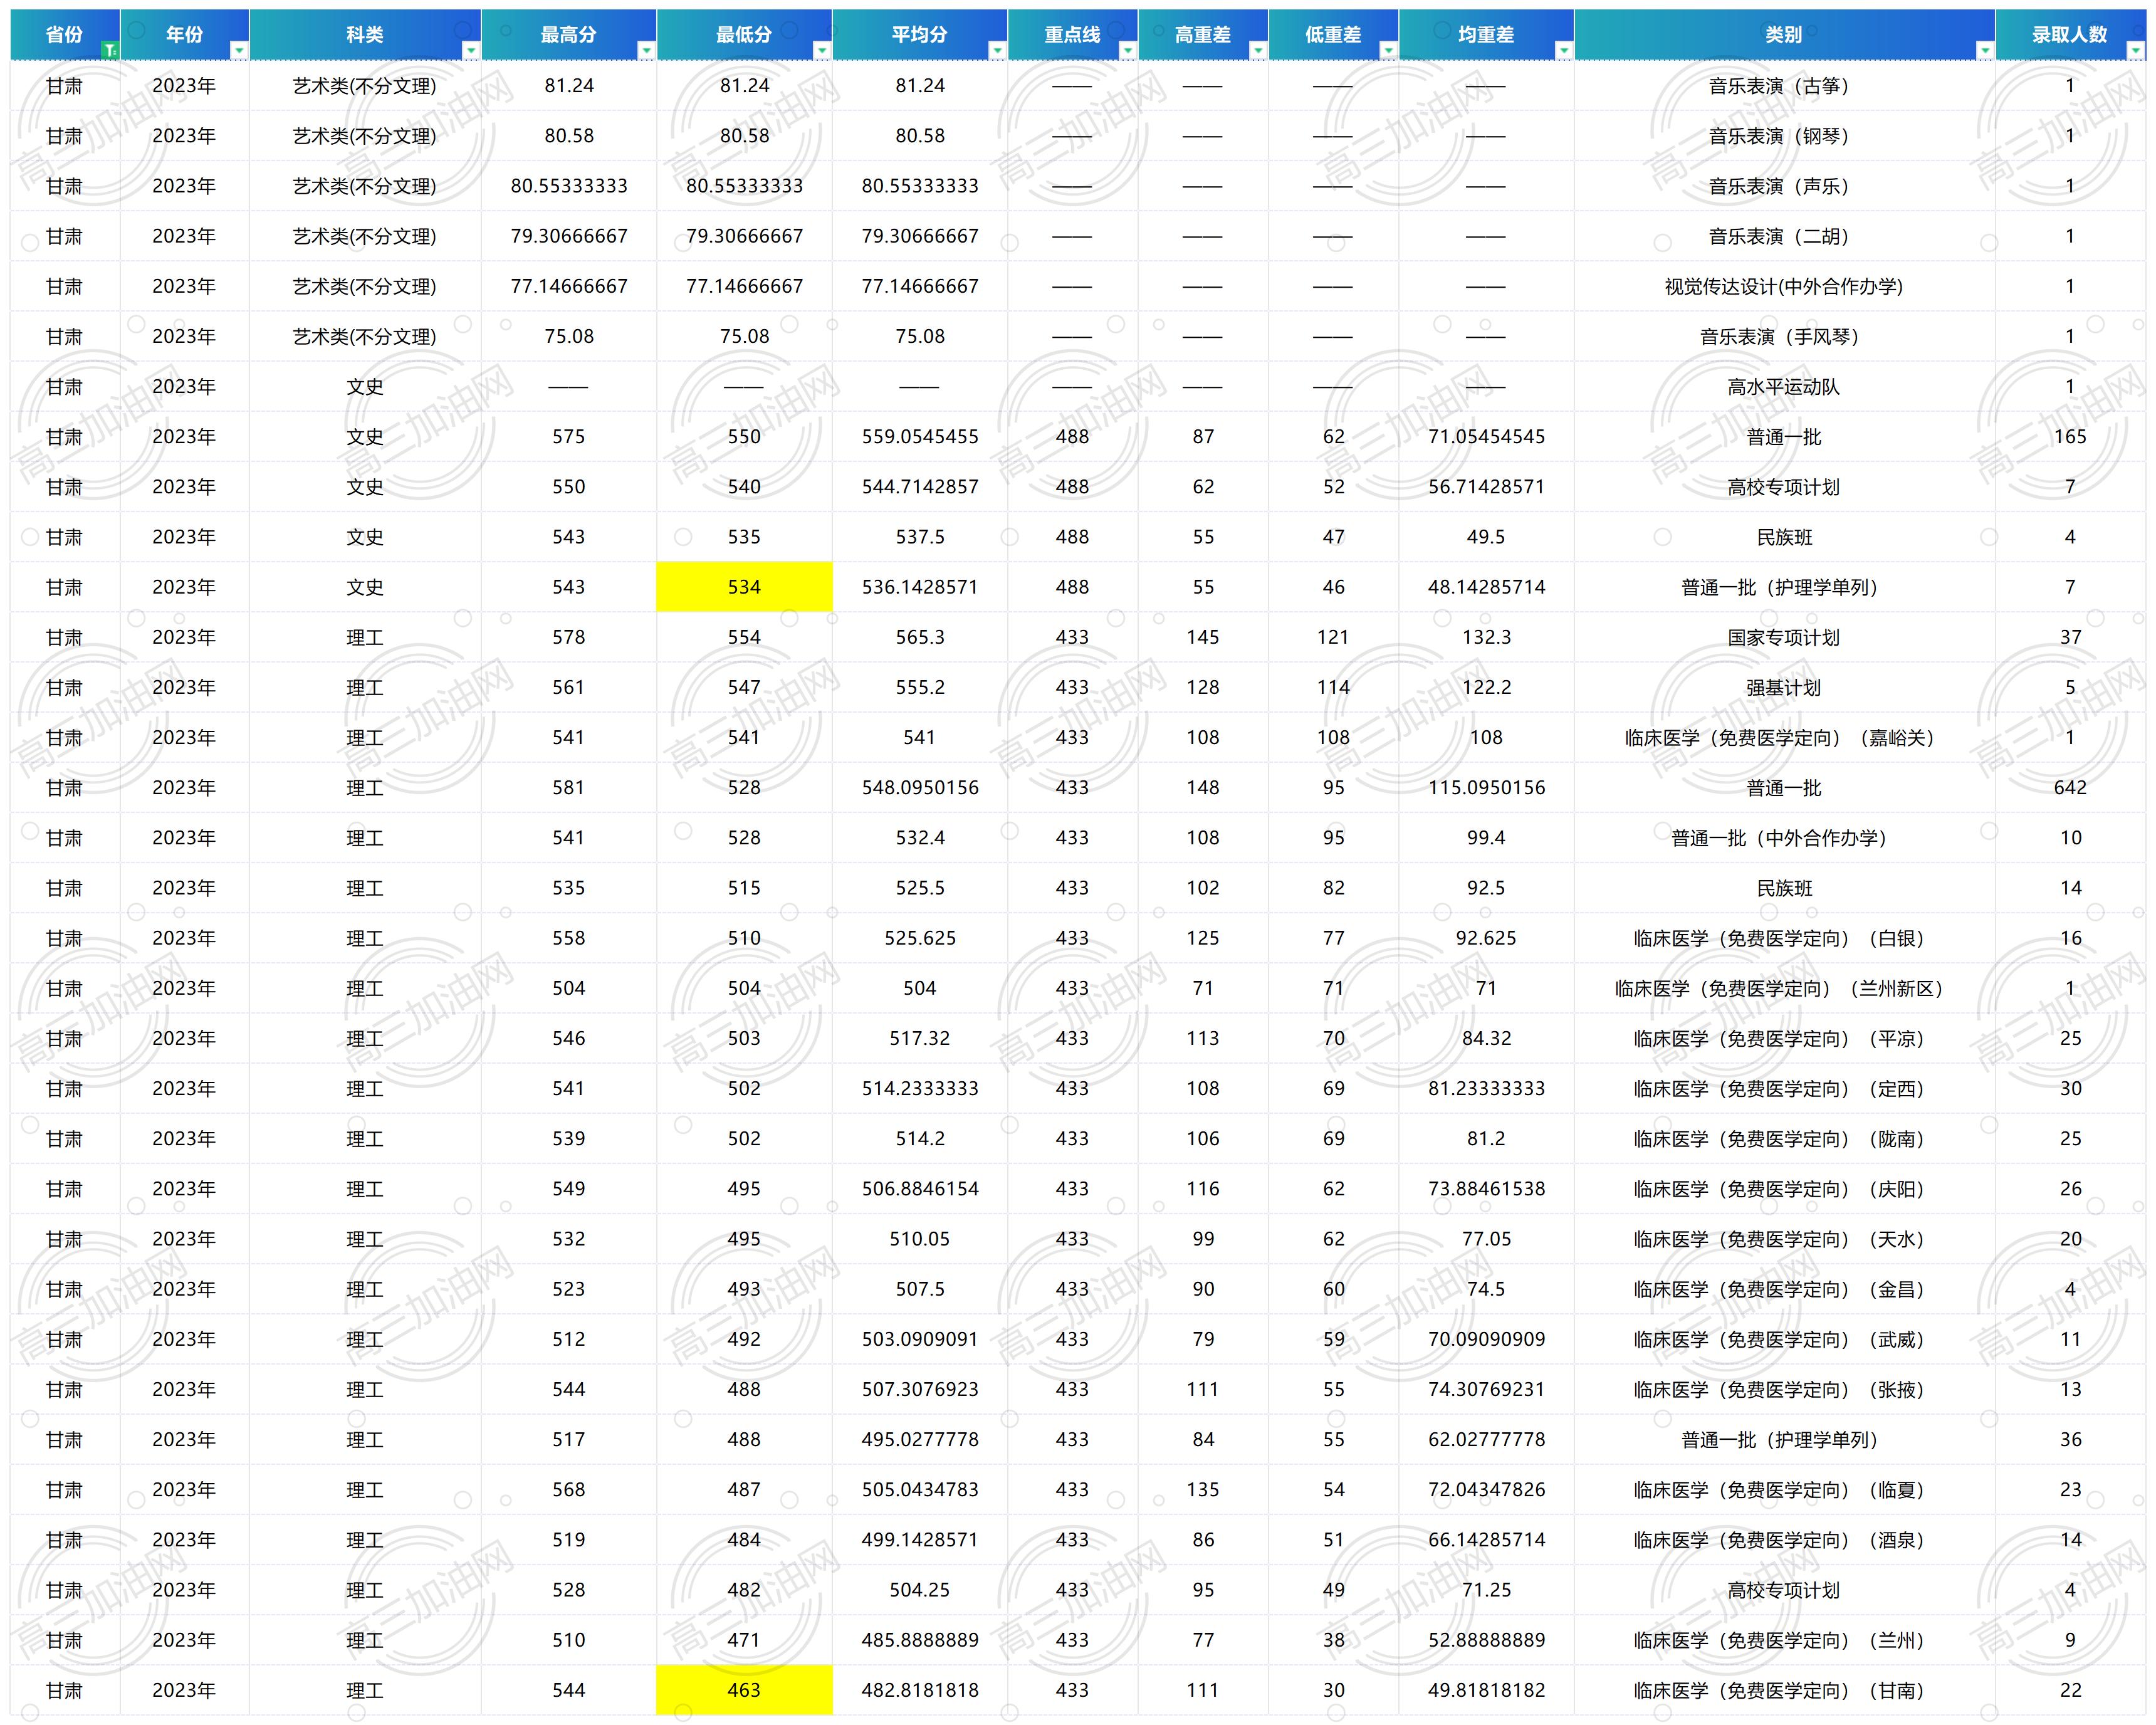Select 临床医学（免费医学定向）（庆阳） cell

(1784, 1189)
